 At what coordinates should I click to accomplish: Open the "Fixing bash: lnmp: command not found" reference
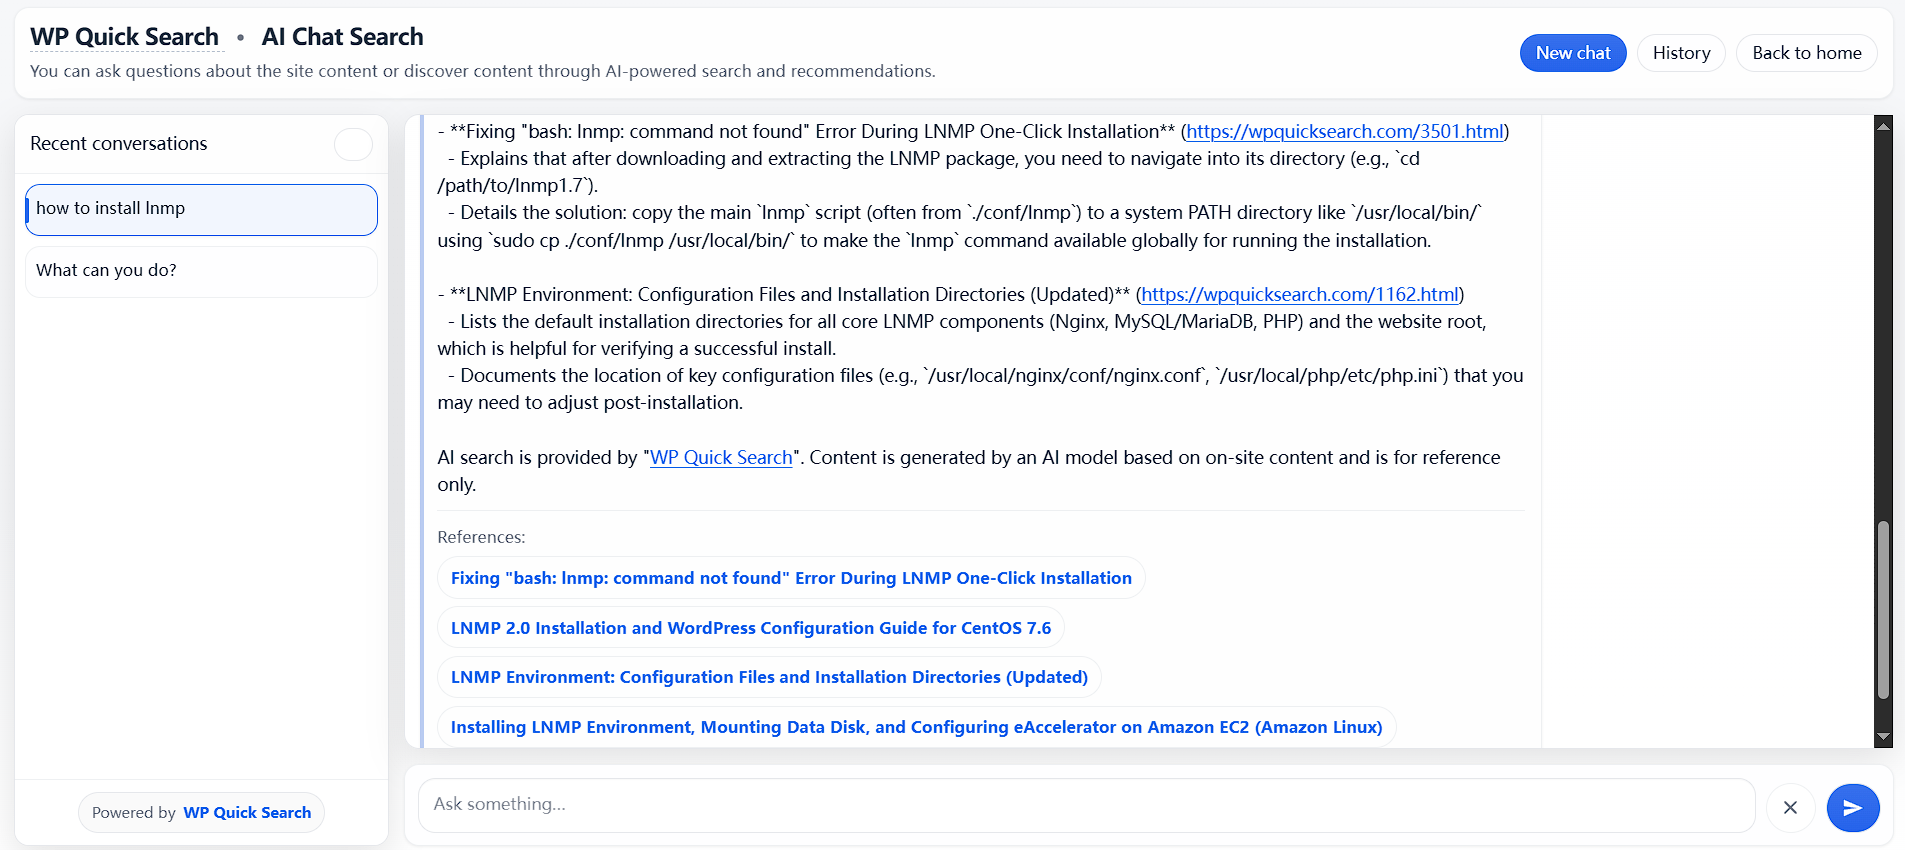(791, 578)
